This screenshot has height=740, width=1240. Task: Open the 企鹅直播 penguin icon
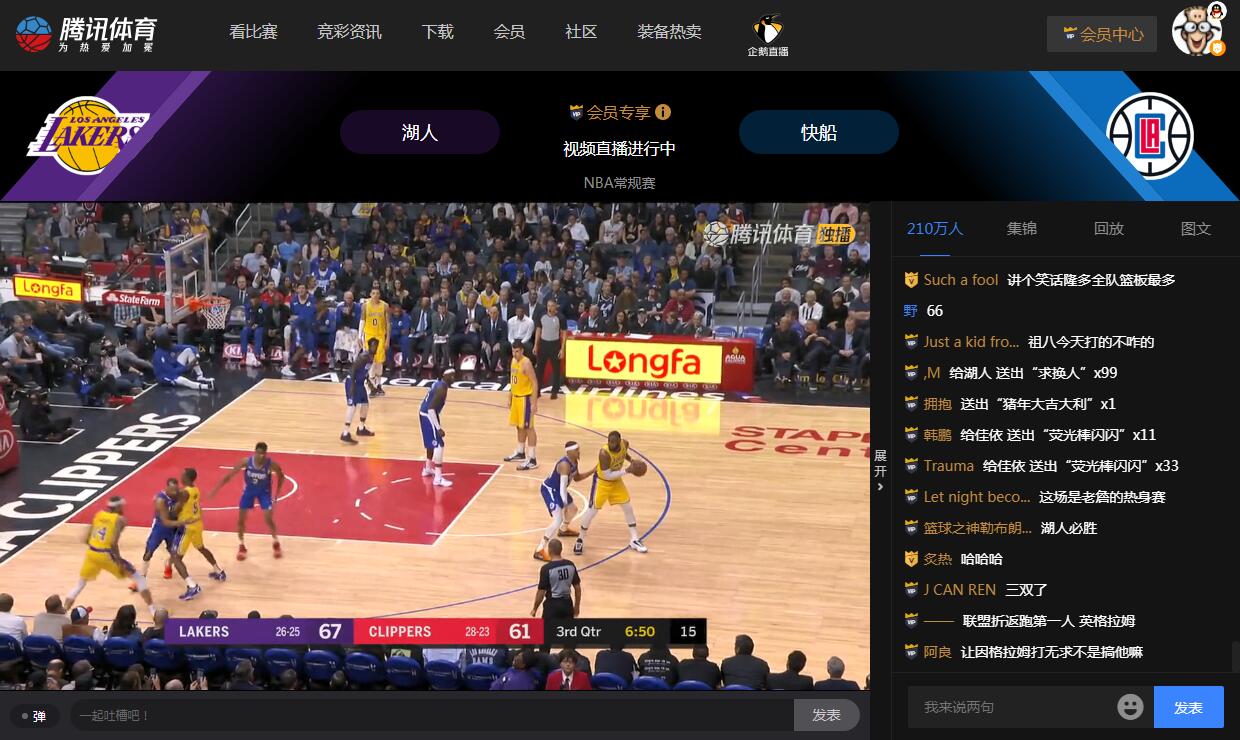click(x=768, y=35)
